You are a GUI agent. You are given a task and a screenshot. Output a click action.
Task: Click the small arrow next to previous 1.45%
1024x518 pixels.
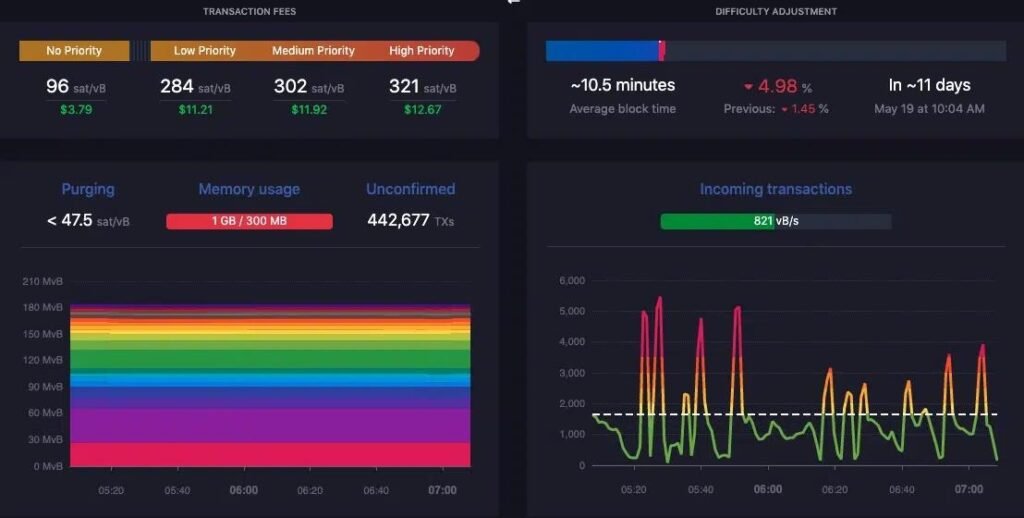click(x=784, y=109)
